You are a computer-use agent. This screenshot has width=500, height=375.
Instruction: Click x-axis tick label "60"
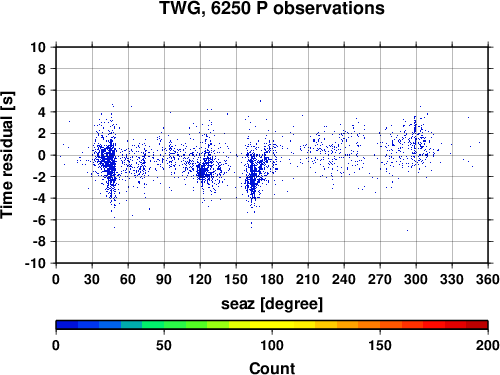[x=128, y=279]
